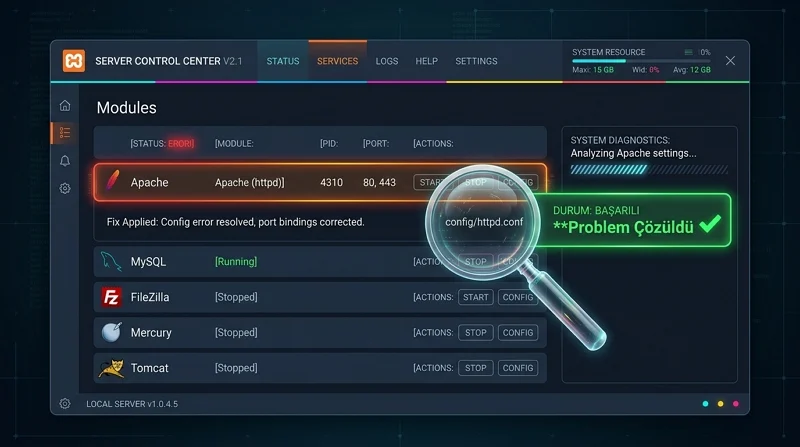This screenshot has width=800, height=447.
Task: Switch to the STATUS tab
Action: tap(283, 61)
